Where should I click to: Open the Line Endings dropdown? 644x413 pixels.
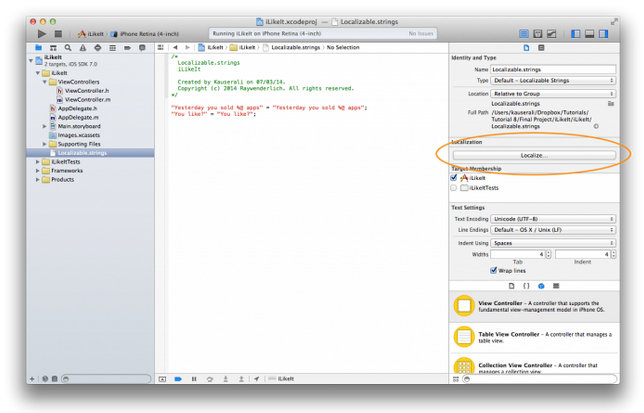553,229
